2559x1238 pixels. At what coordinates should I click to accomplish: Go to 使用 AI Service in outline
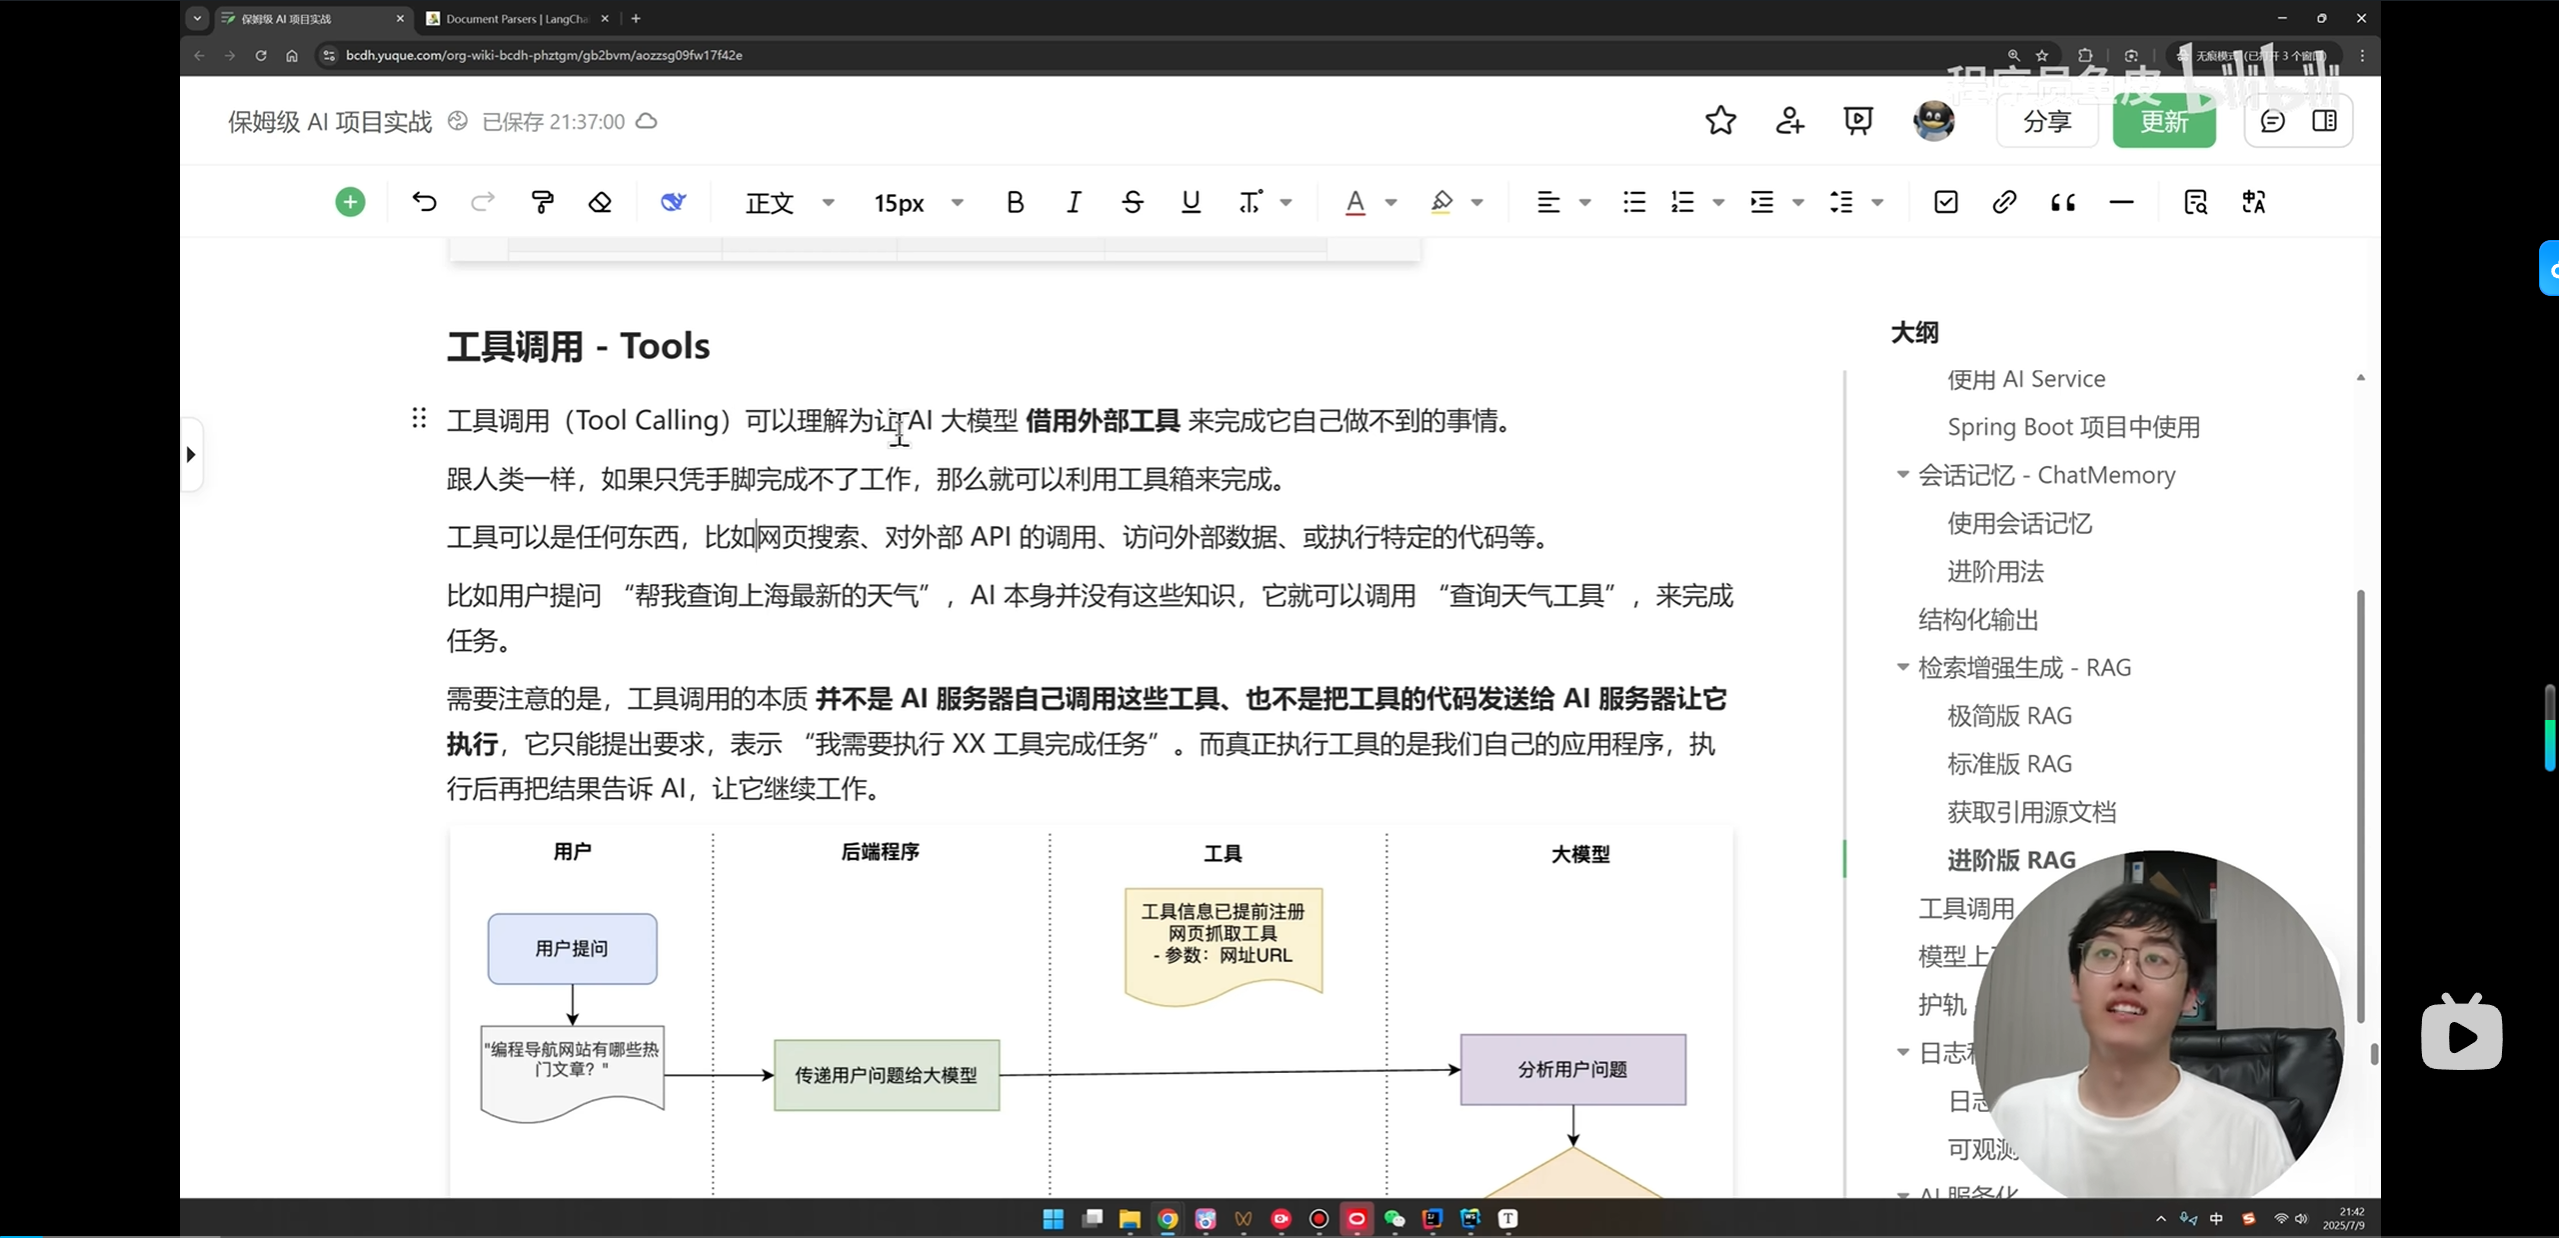coord(2026,379)
